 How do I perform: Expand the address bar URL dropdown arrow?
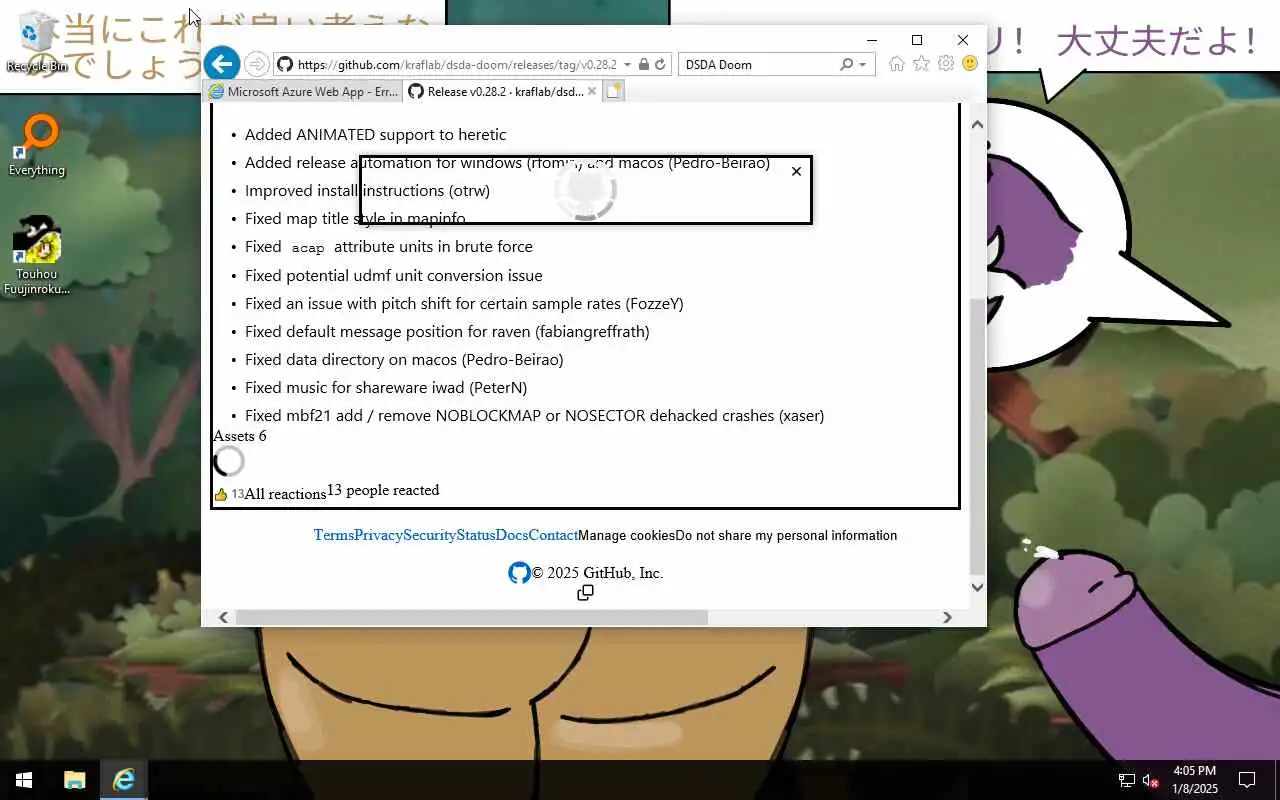coord(627,64)
